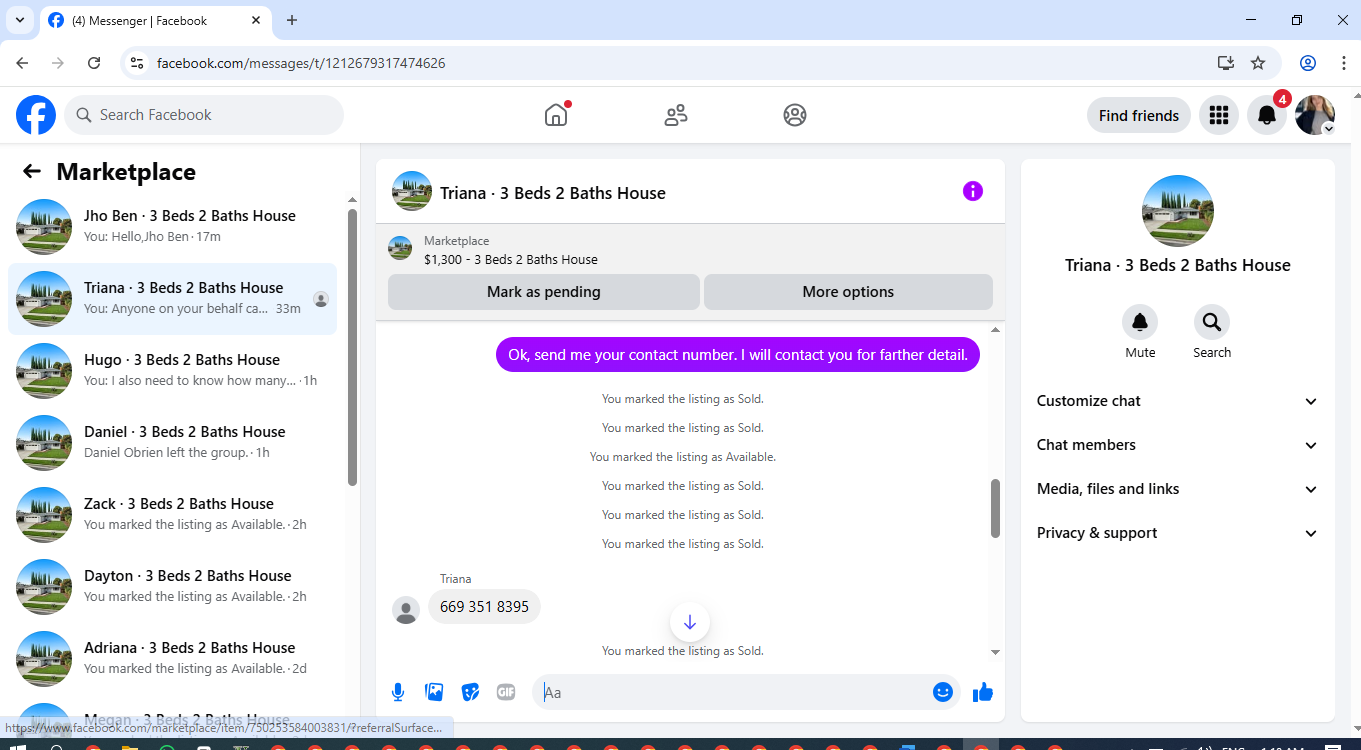The image size is (1361, 750).
Task: Open conversation information purple icon
Action: pyautogui.click(x=973, y=191)
